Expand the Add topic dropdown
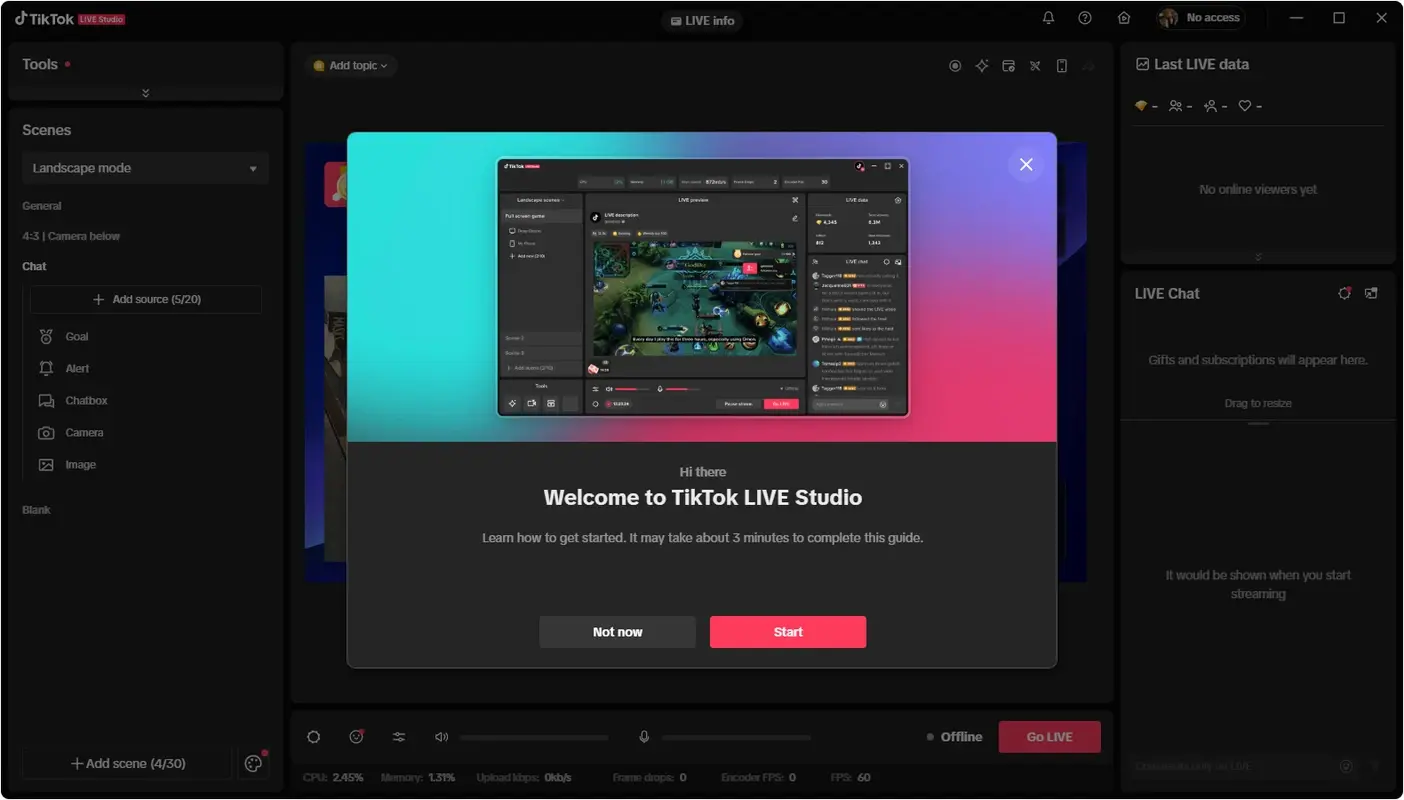Viewport: 1404px width, 800px height. click(351, 65)
